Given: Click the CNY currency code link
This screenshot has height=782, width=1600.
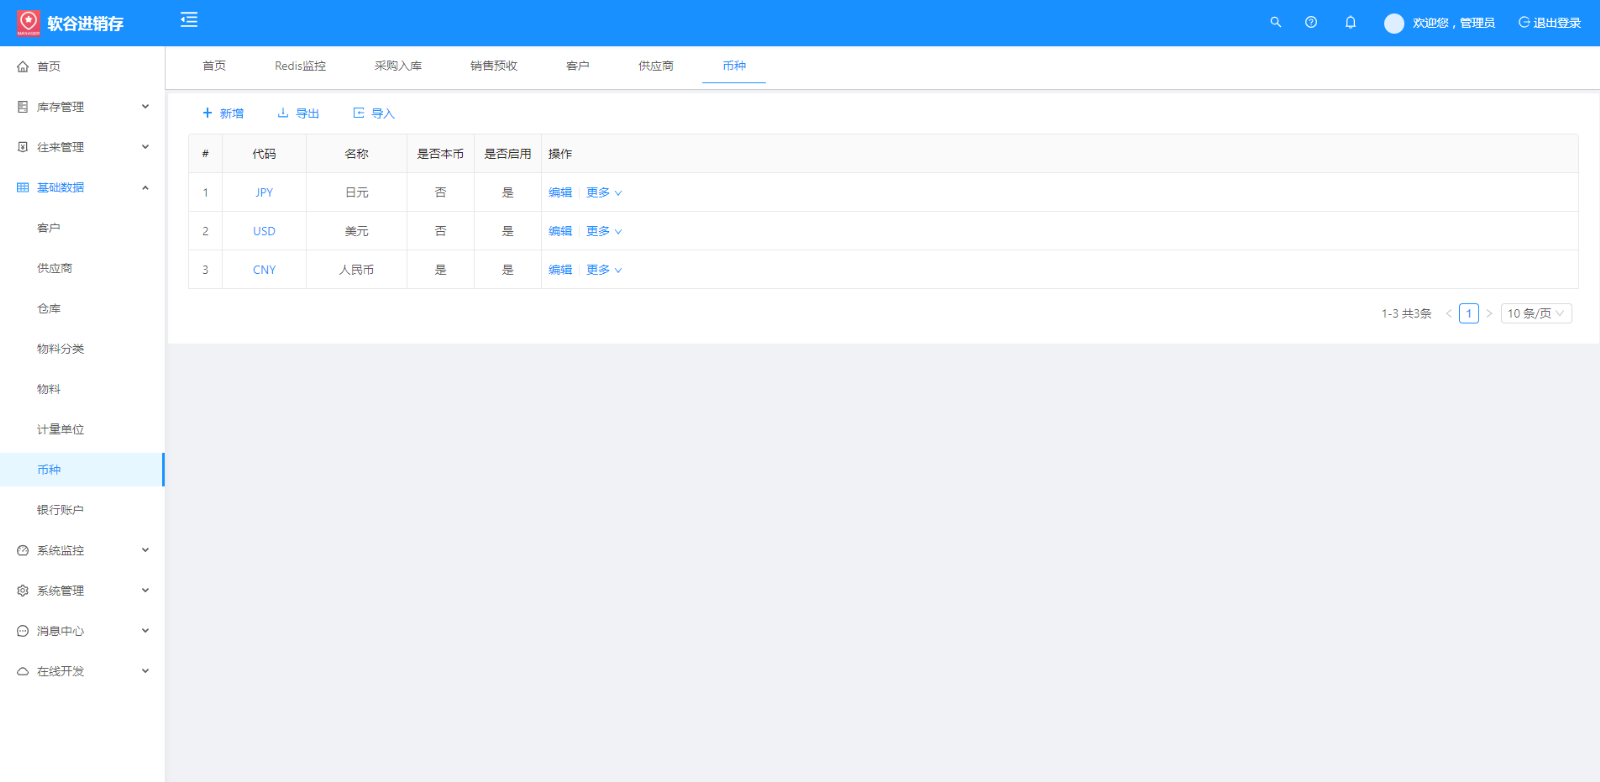Looking at the screenshot, I should pos(264,270).
